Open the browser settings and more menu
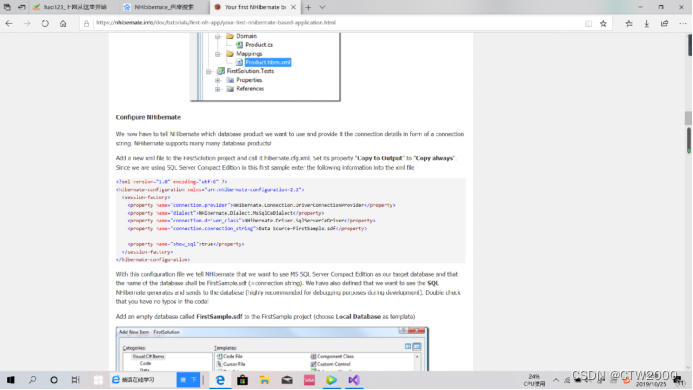Screen dimensions: 693x390 tap(683, 24)
